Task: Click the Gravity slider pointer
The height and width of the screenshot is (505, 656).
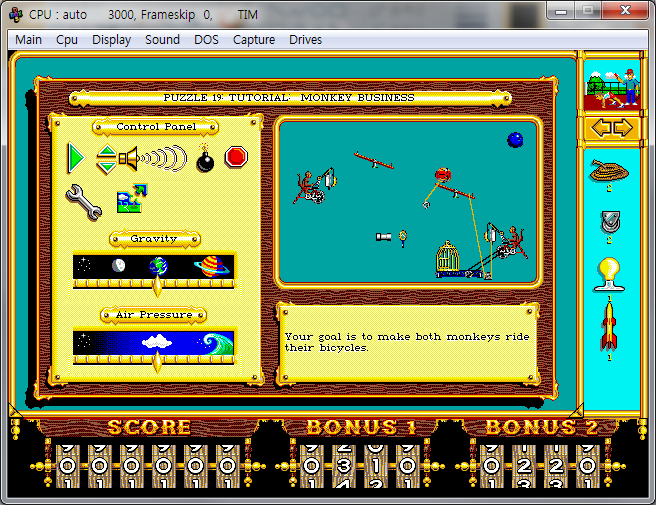Action: tap(157, 287)
